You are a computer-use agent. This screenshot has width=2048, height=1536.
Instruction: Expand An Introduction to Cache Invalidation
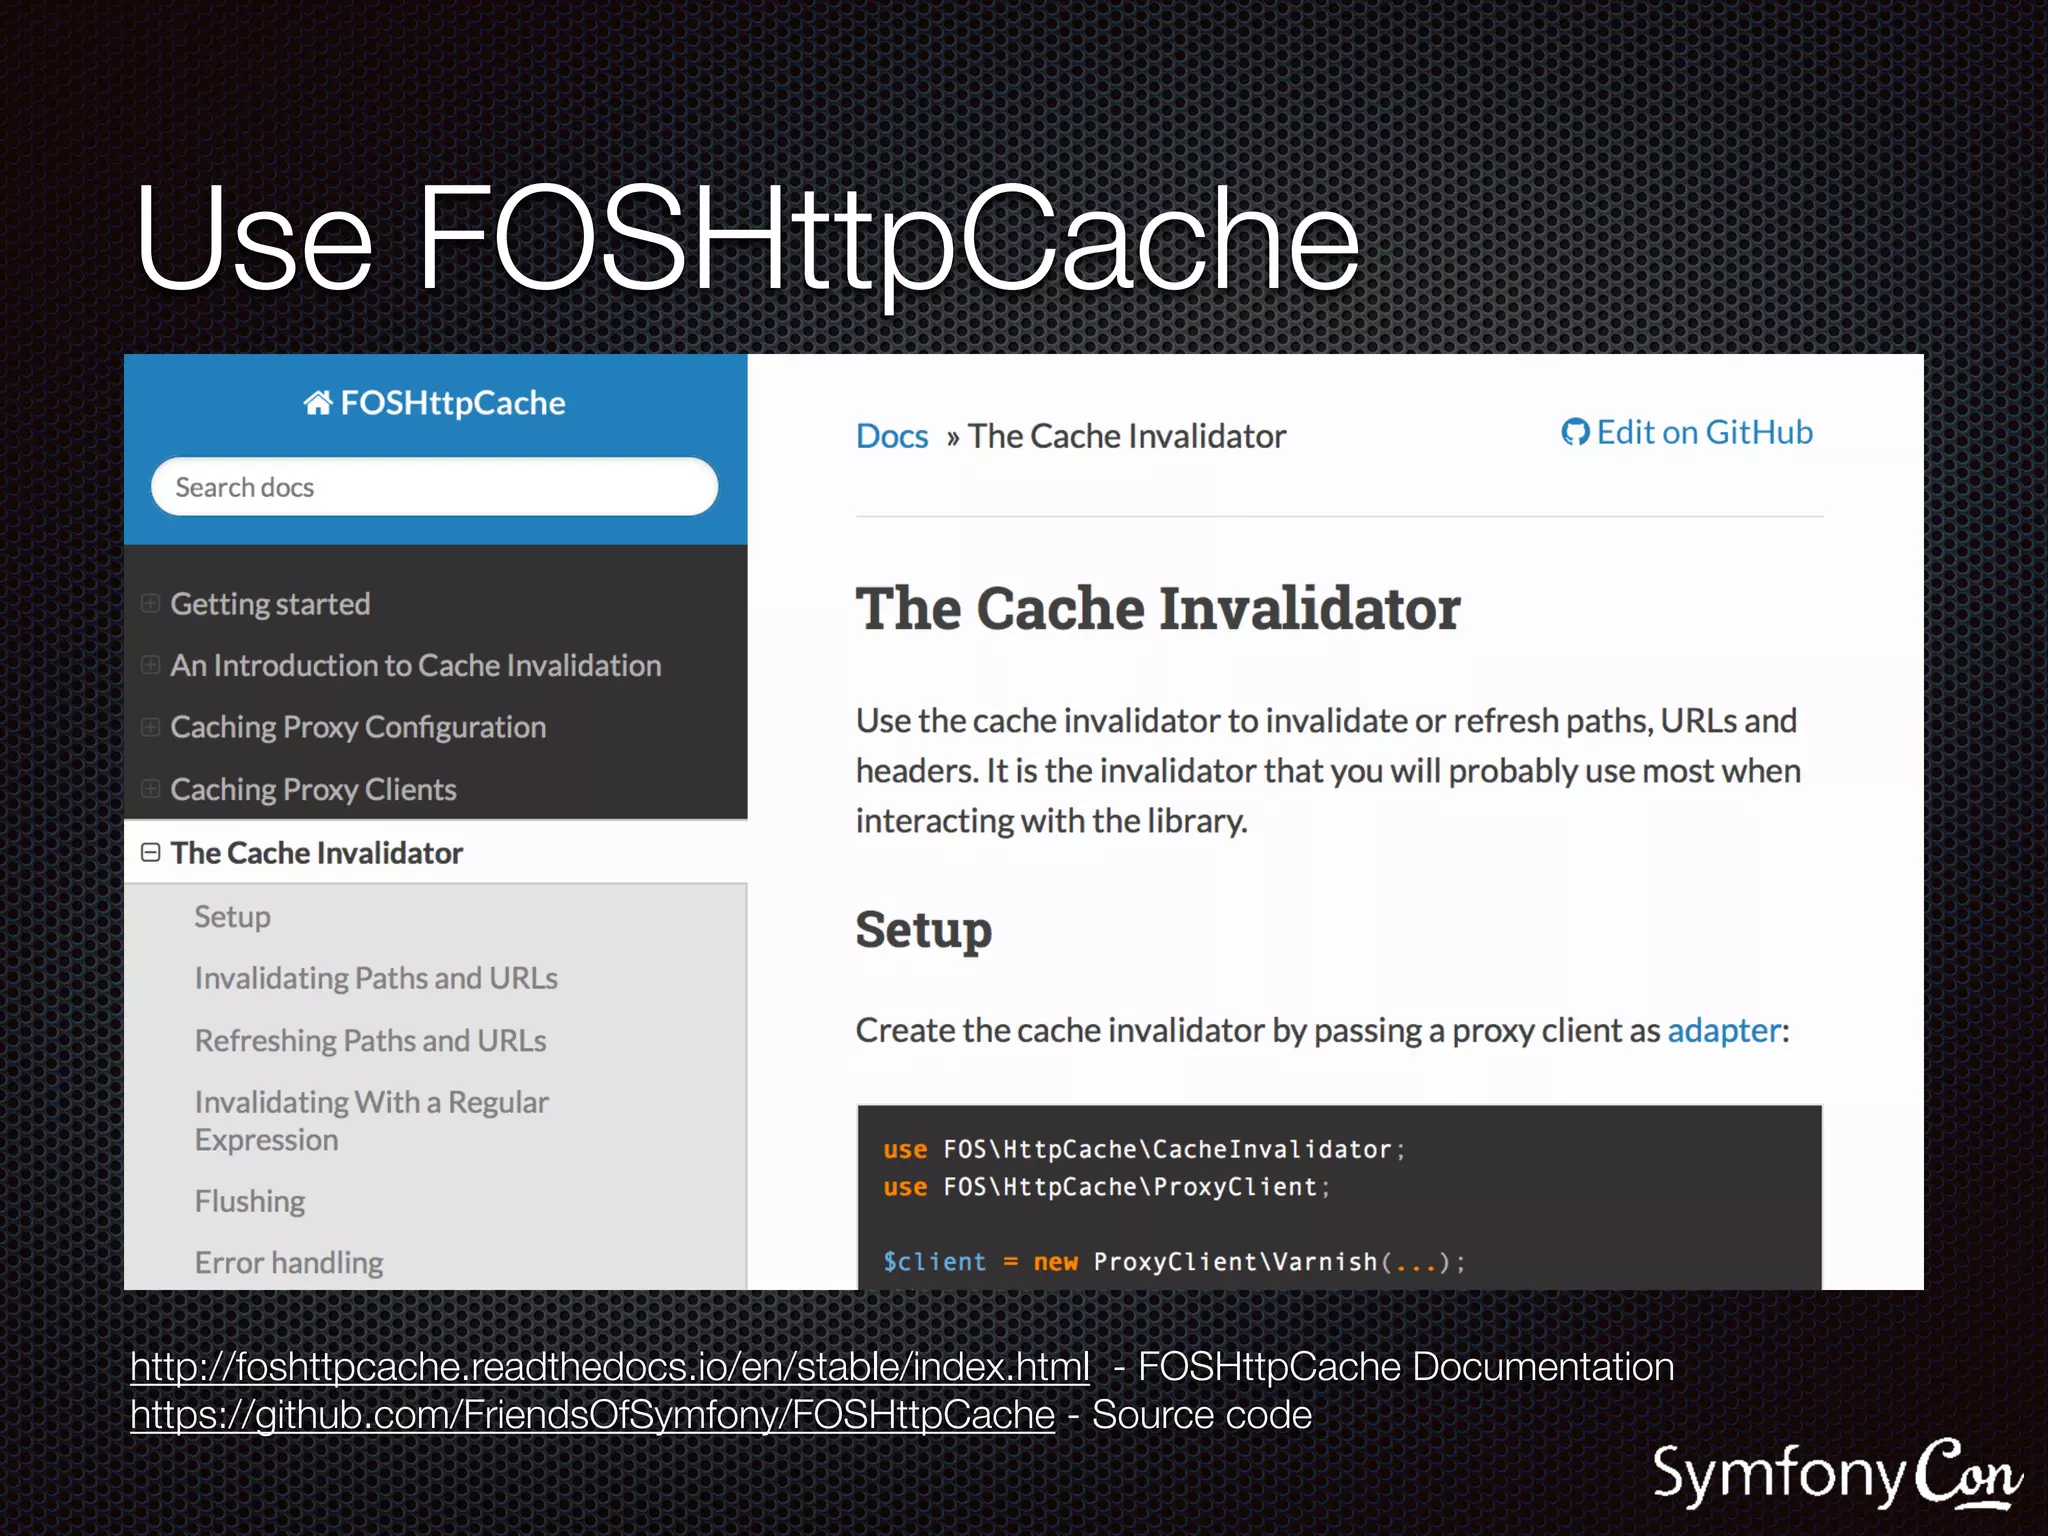(x=150, y=665)
